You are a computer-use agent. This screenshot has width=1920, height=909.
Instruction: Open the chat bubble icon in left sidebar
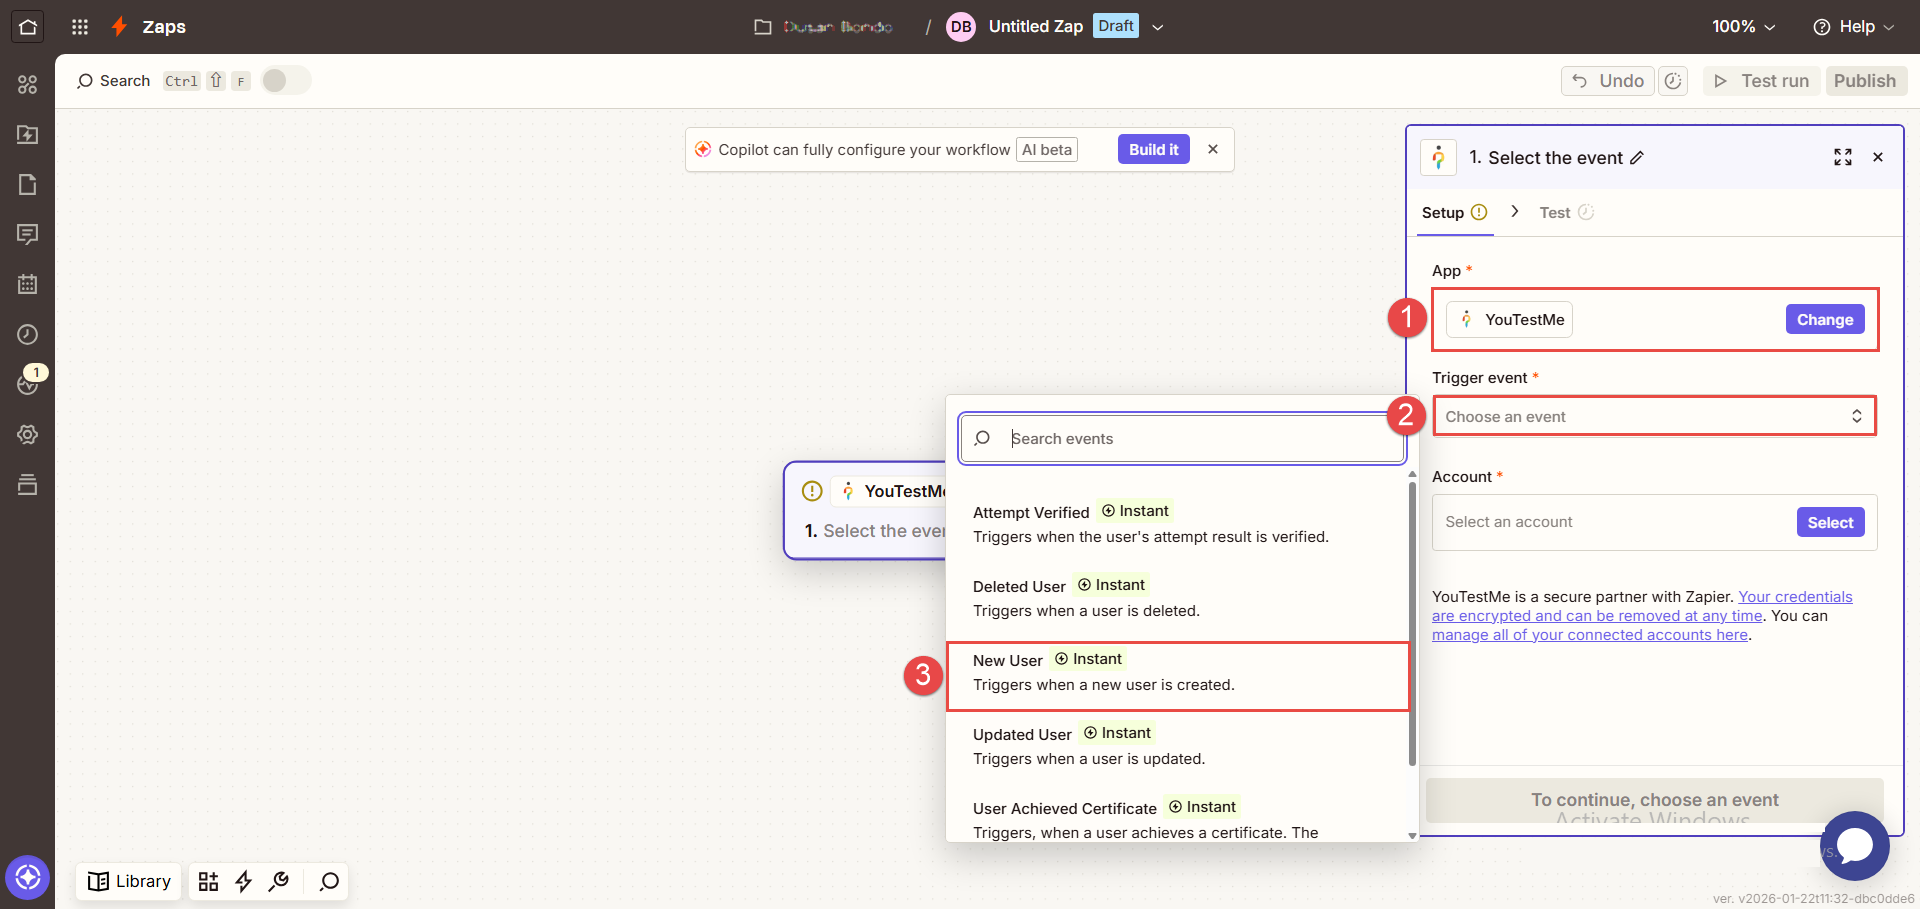point(27,235)
